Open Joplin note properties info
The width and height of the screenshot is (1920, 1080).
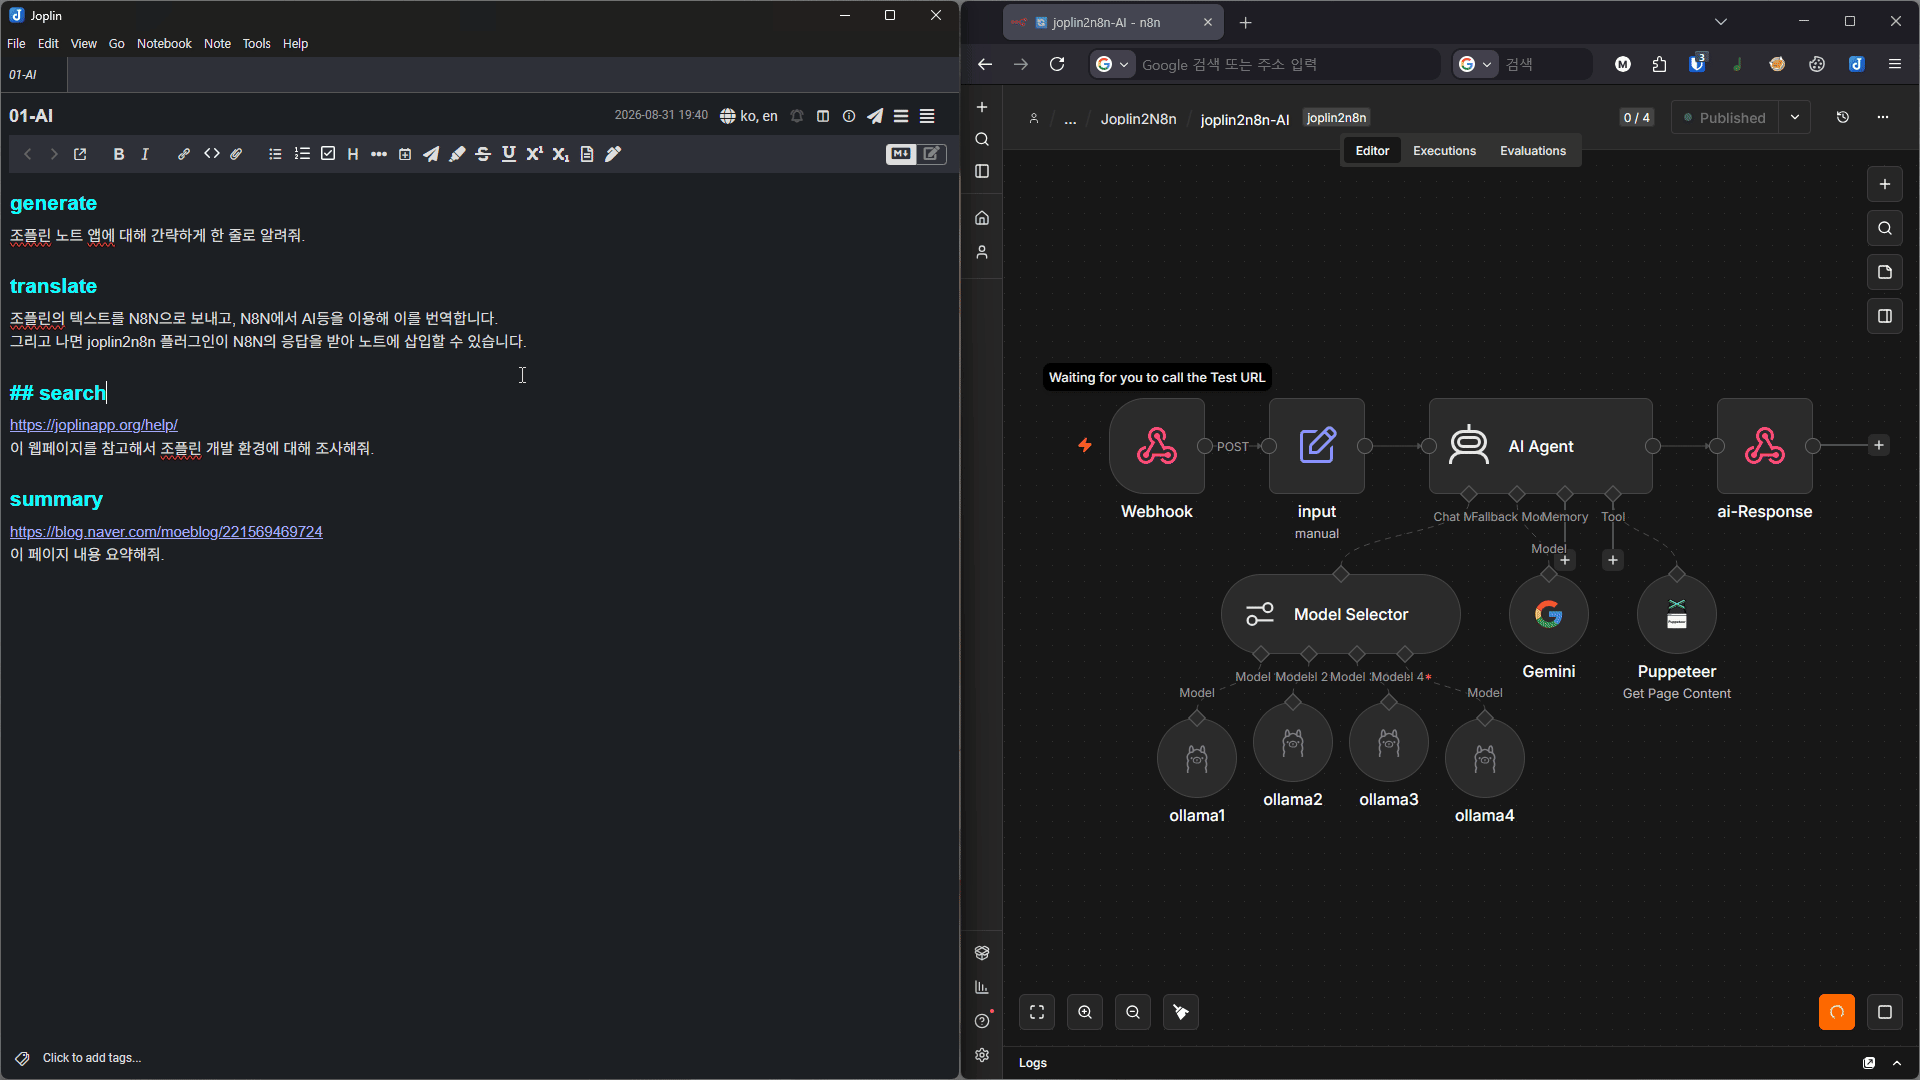849,116
